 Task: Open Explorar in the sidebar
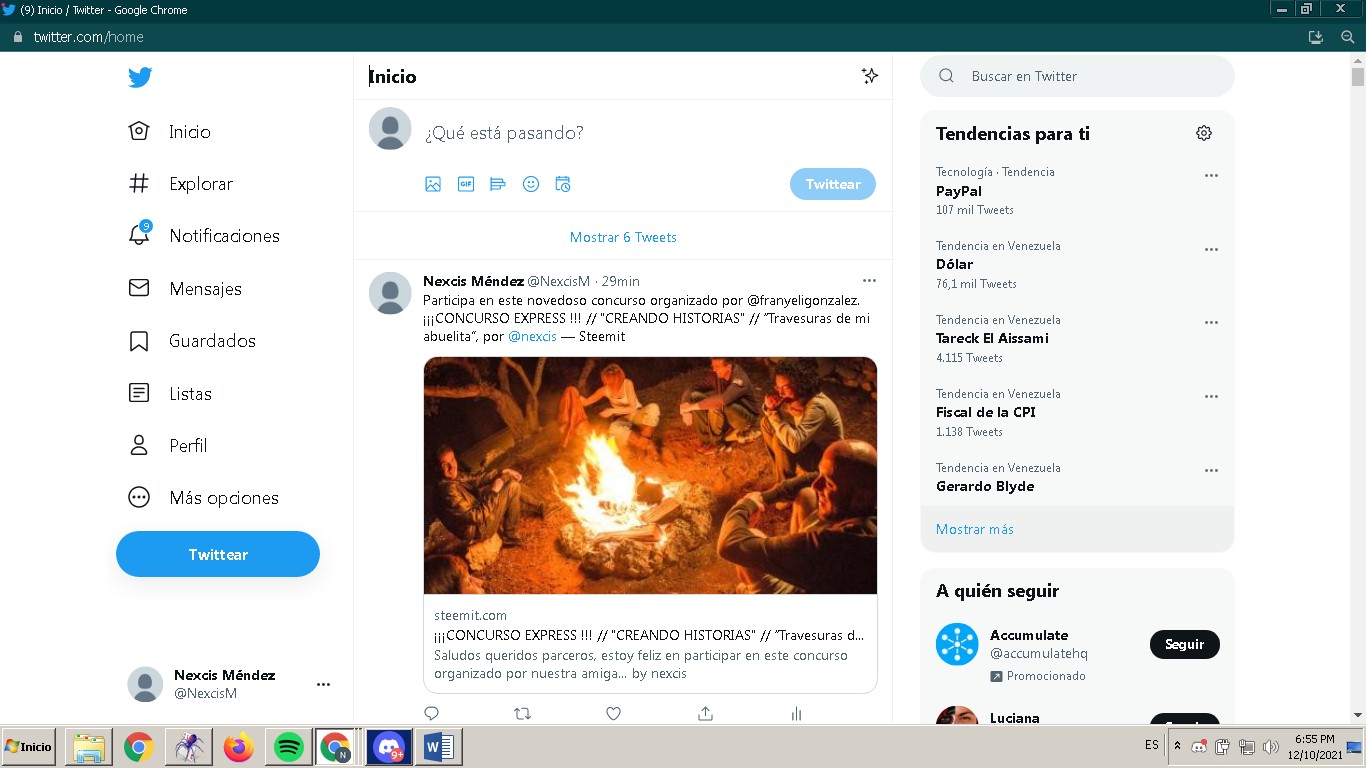(x=181, y=184)
